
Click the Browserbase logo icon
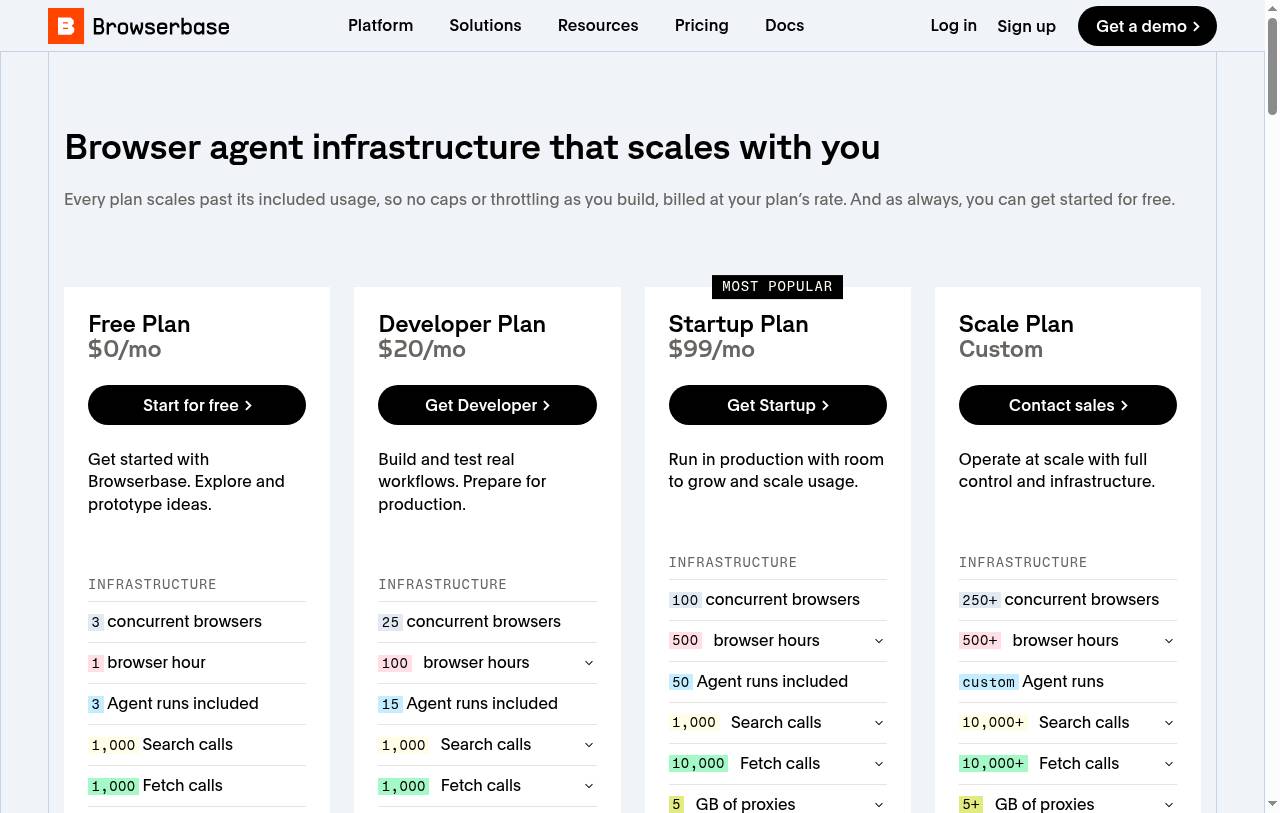[x=66, y=26]
